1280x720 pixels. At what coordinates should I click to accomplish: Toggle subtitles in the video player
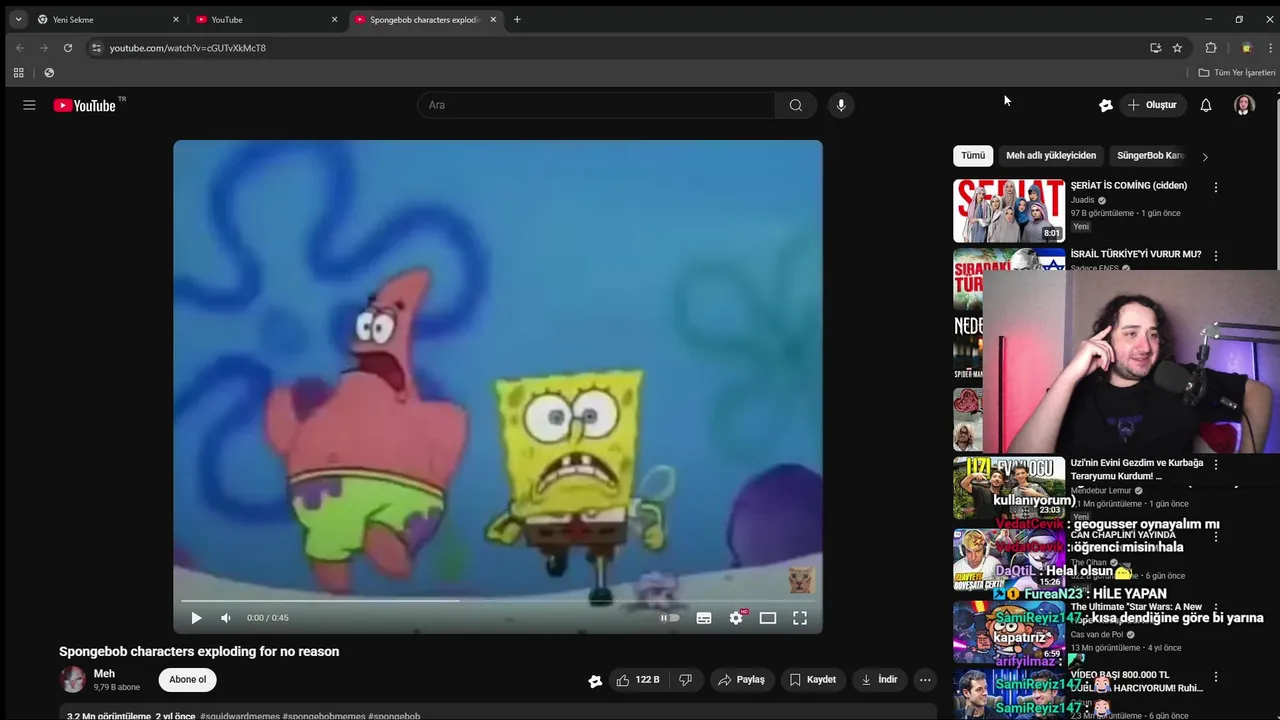[704, 618]
